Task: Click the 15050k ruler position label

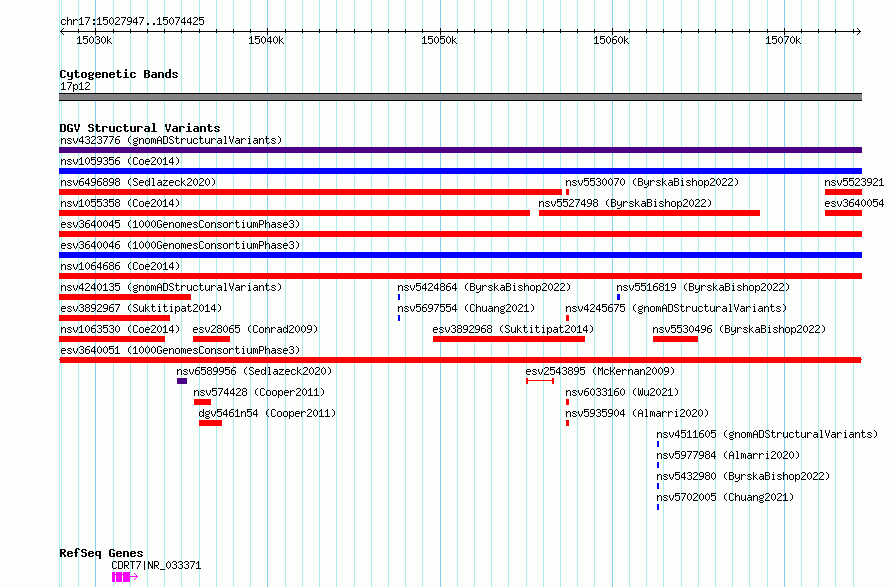Action: coord(439,40)
